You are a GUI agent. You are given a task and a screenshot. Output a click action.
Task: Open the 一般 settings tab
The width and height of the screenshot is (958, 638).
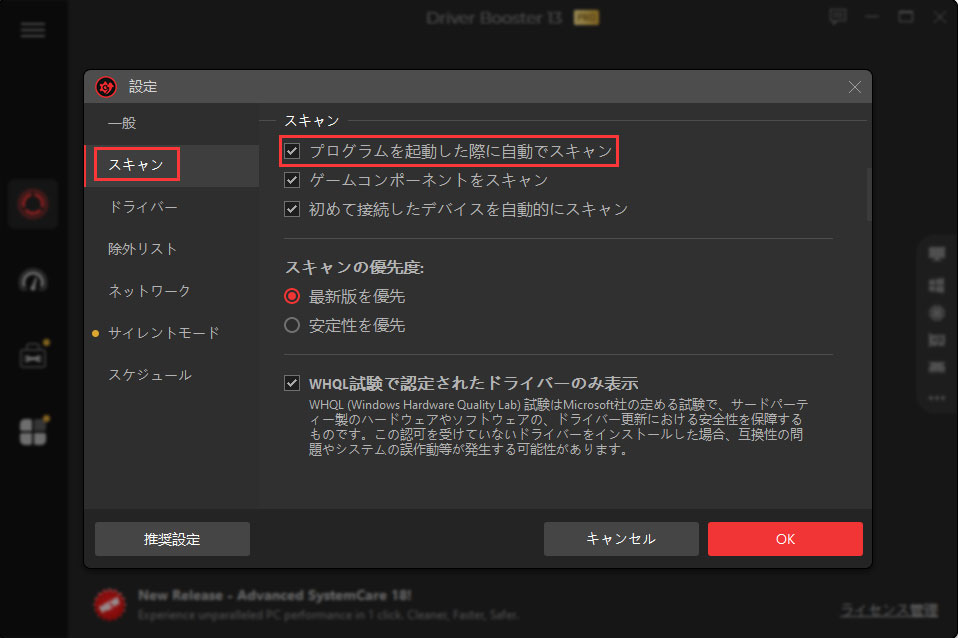pyautogui.click(x=172, y=123)
